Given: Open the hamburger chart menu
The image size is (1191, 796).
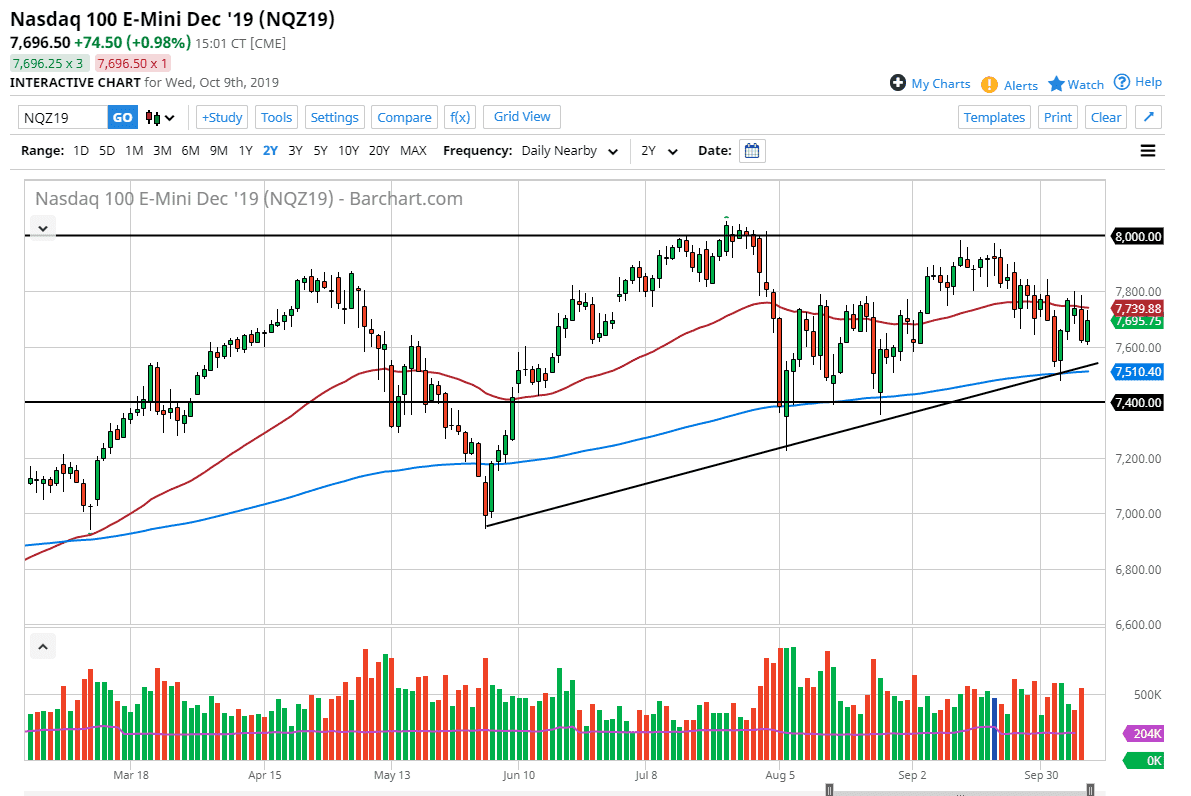Looking at the screenshot, I should tap(1148, 150).
